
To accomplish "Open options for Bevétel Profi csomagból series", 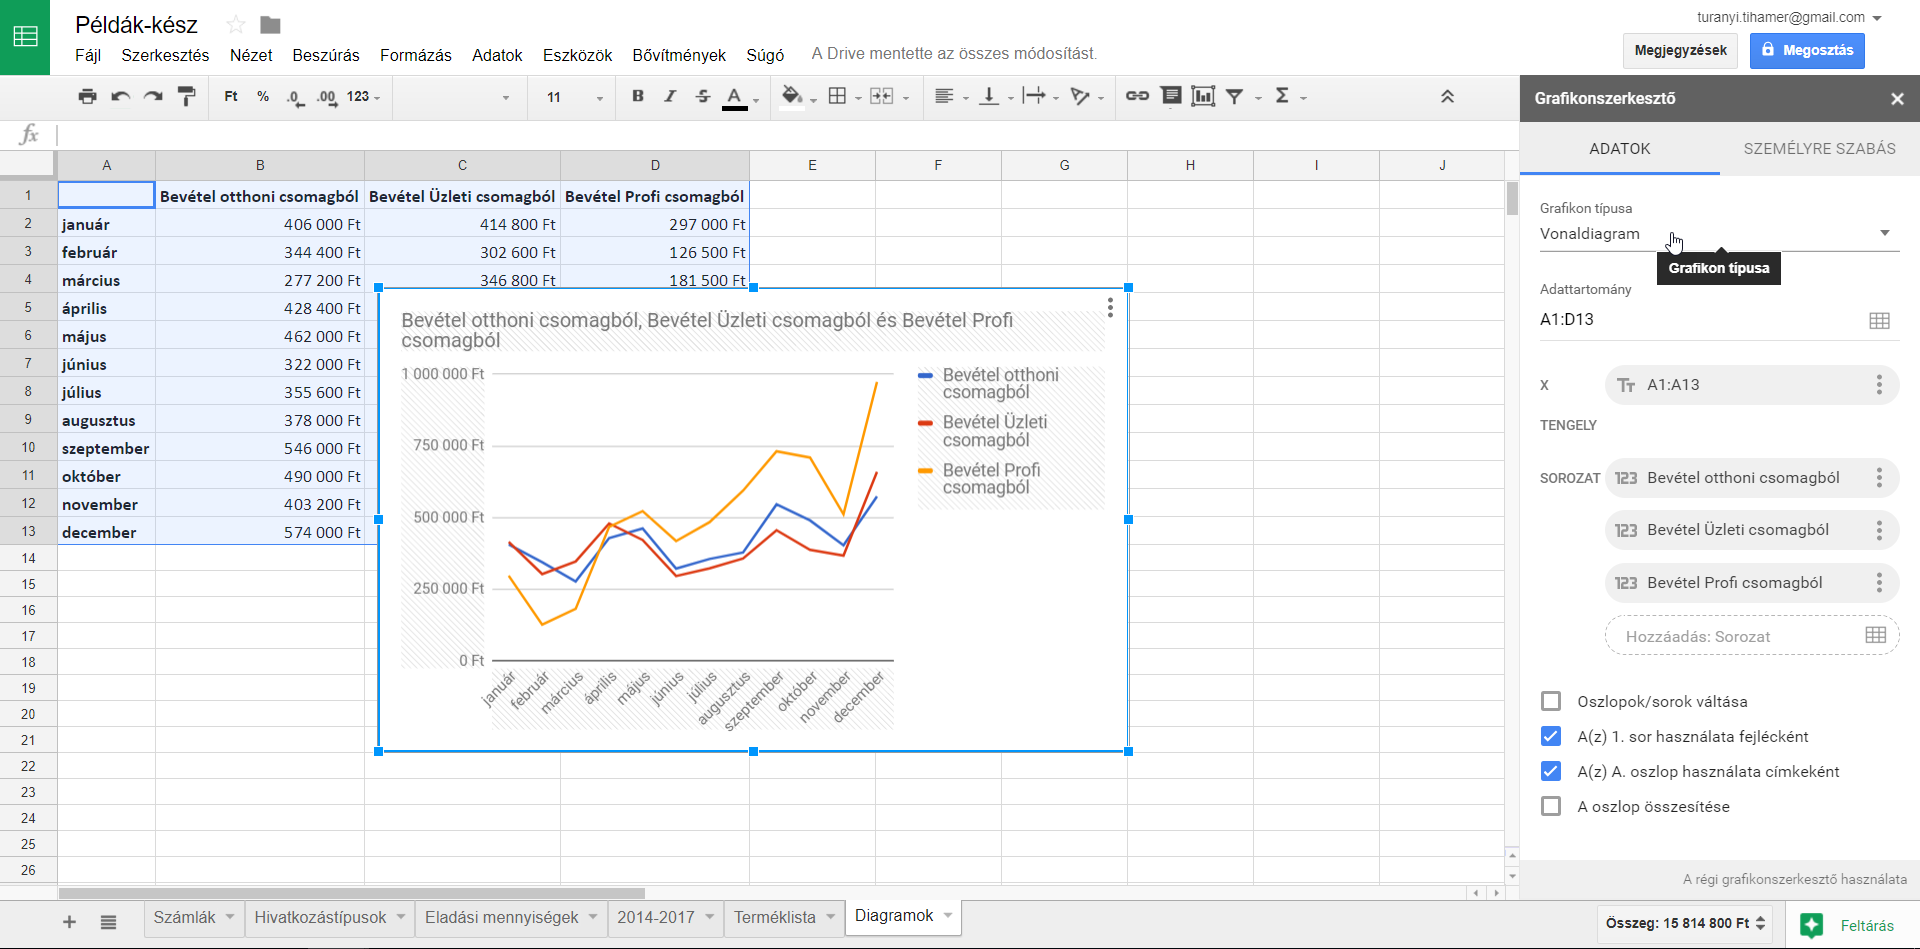I will click(x=1879, y=583).
